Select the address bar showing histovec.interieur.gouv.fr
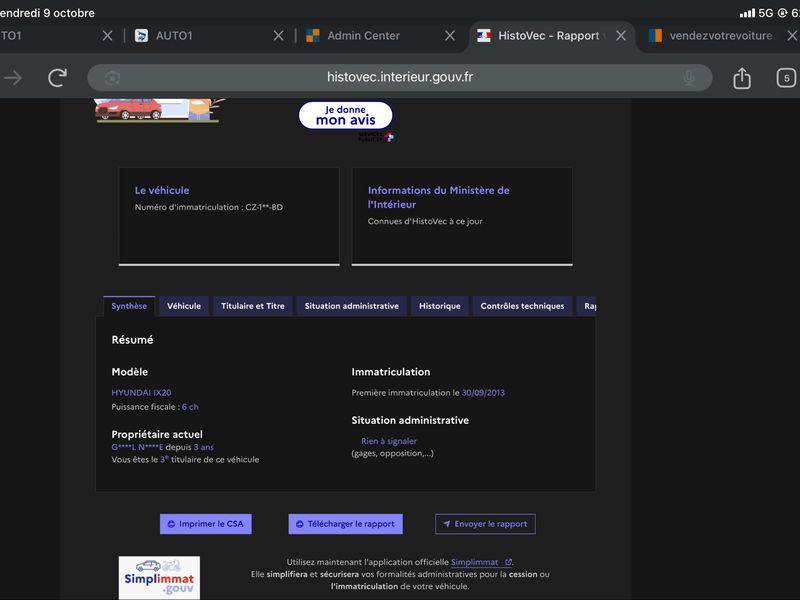Viewport: 800px width, 600px height. [x=399, y=78]
